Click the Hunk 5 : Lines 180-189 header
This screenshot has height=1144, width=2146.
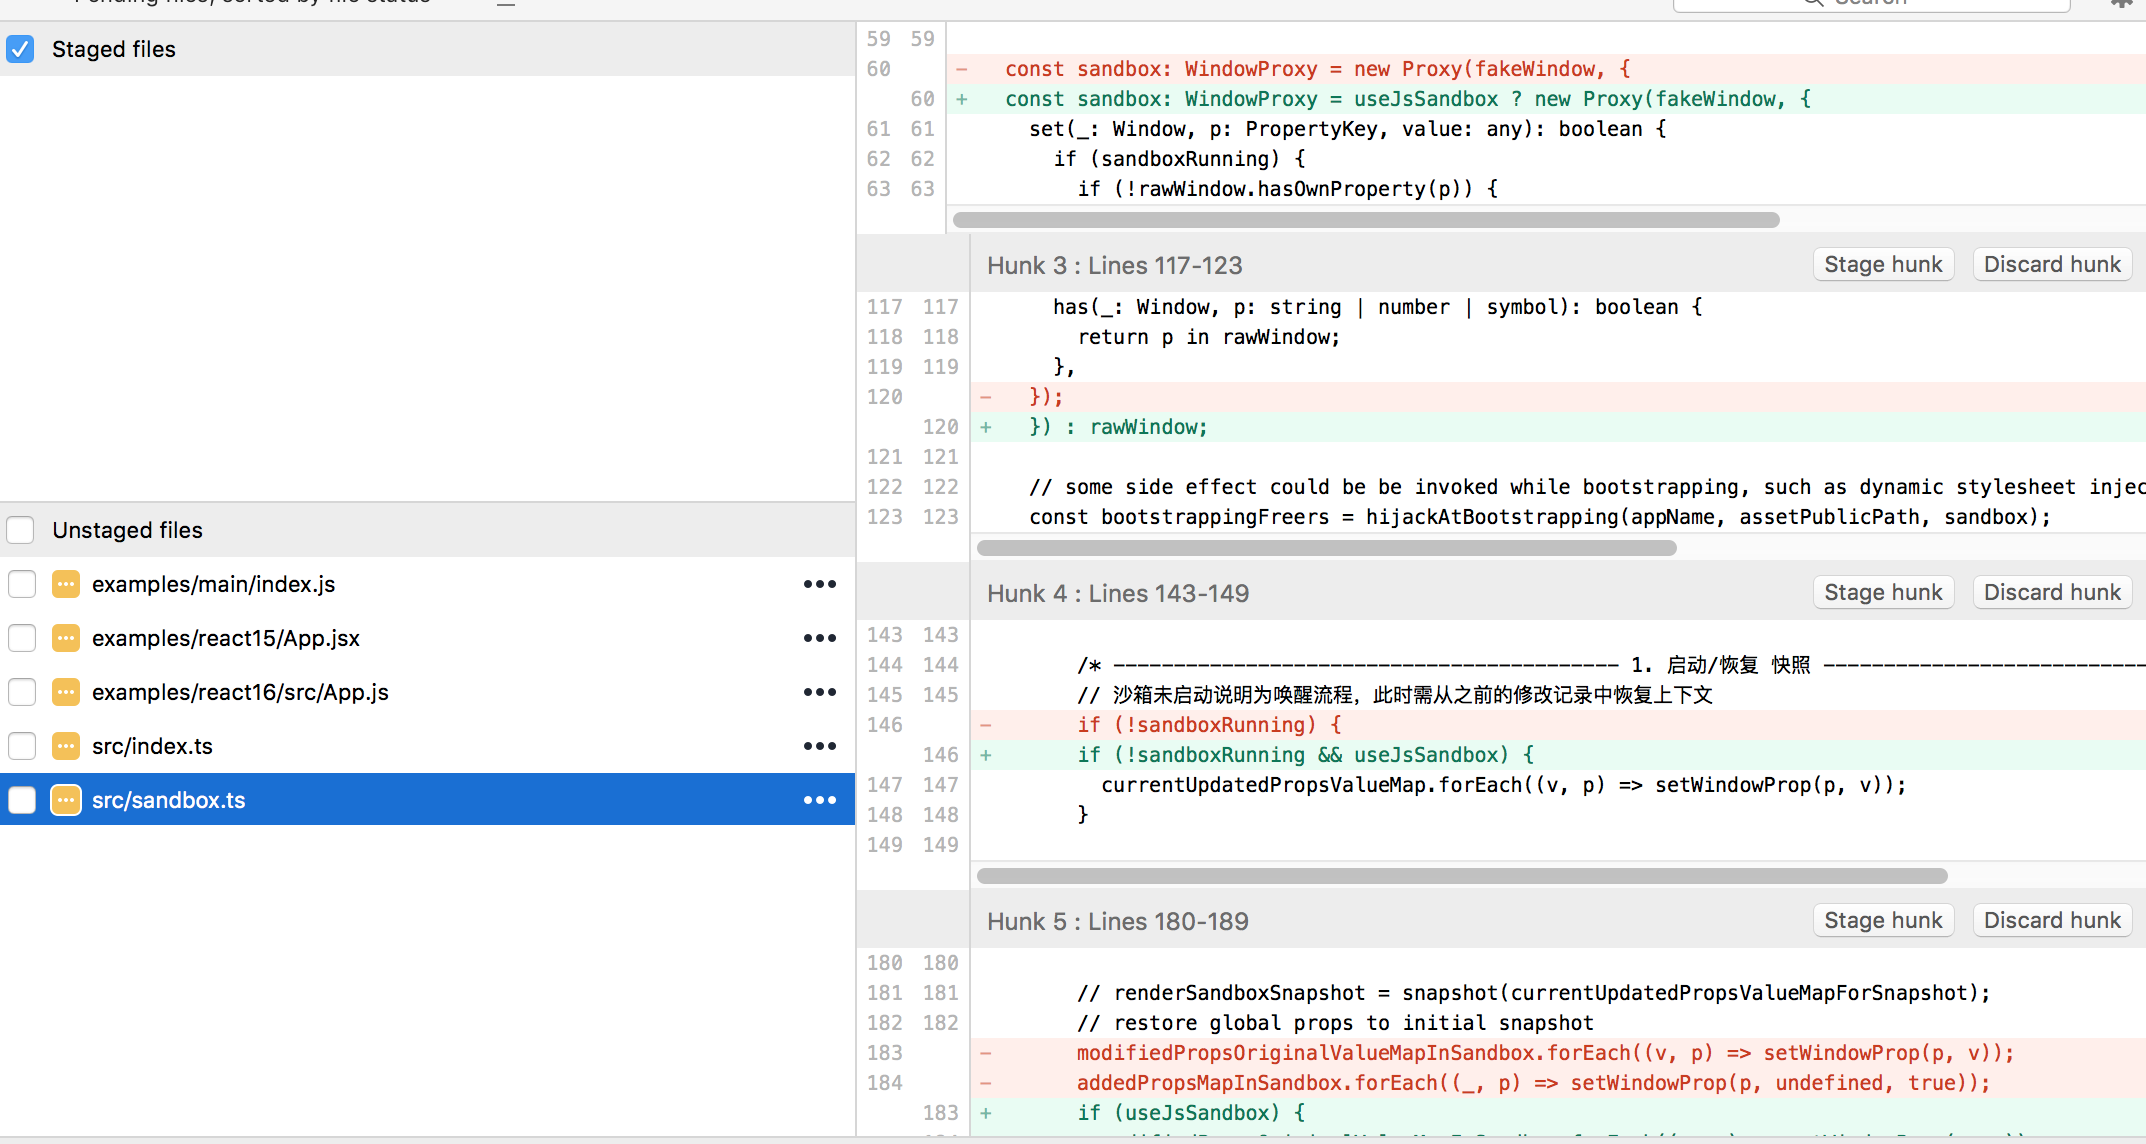point(1117,920)
